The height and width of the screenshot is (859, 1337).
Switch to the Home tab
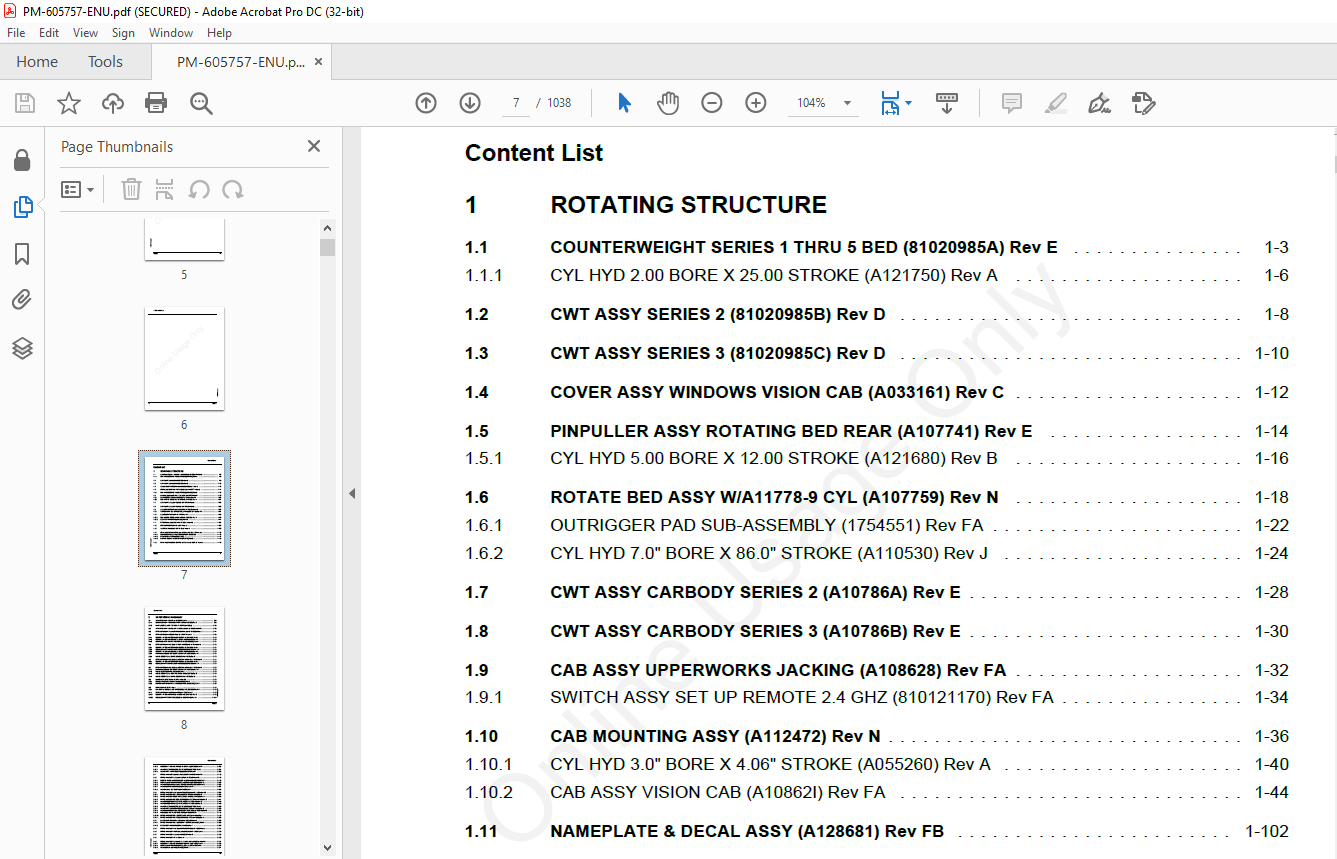pyautogui.click(x=37, y=61)
